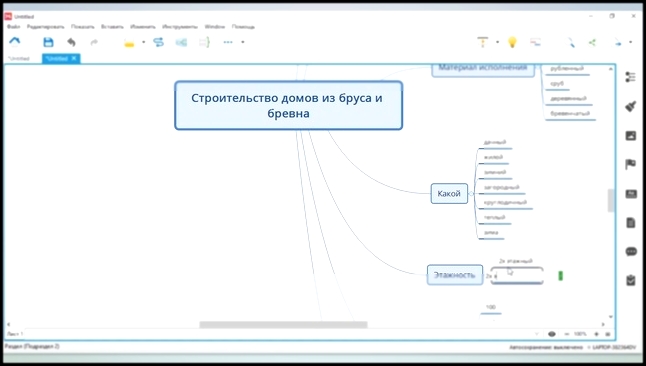The height and width of the screenshot is (366, 646).
Task: Click the autosave status text in status bar
Action: pyautogui.click(x=546, y=347)
